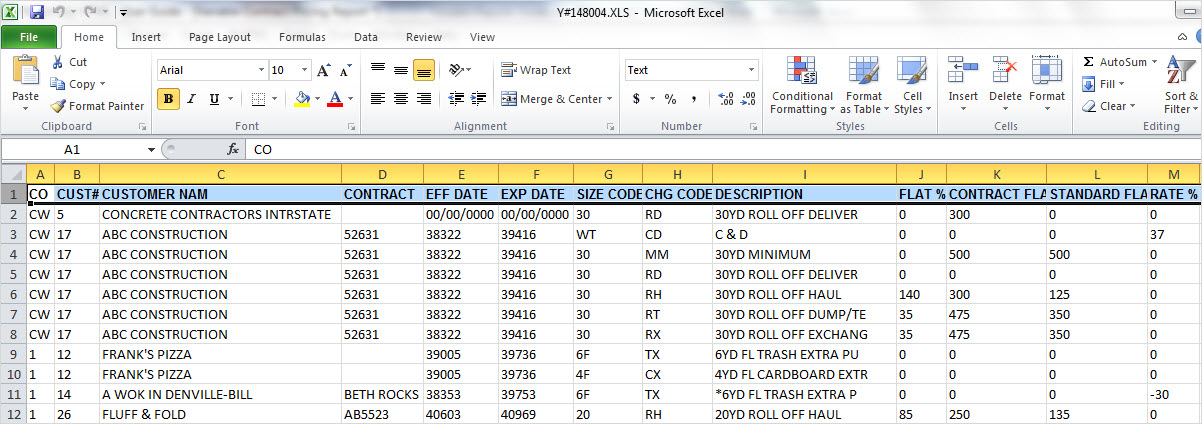
Task: Click Increase Decimal icon
Action: pos(726,99)
